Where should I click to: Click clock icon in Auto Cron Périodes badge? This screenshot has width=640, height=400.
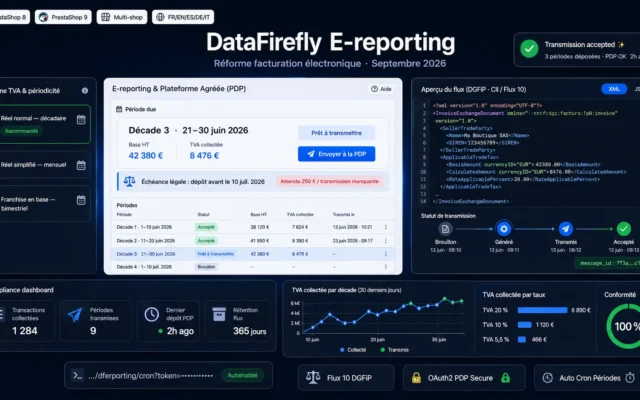point(547,378)
